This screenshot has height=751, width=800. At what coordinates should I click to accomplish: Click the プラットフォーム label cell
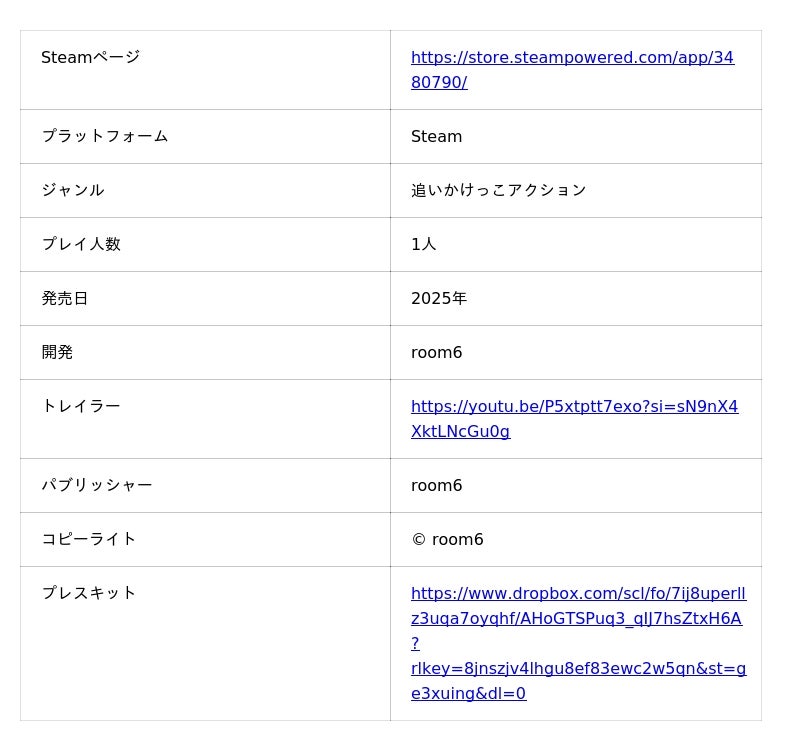(x=104, y=136)
